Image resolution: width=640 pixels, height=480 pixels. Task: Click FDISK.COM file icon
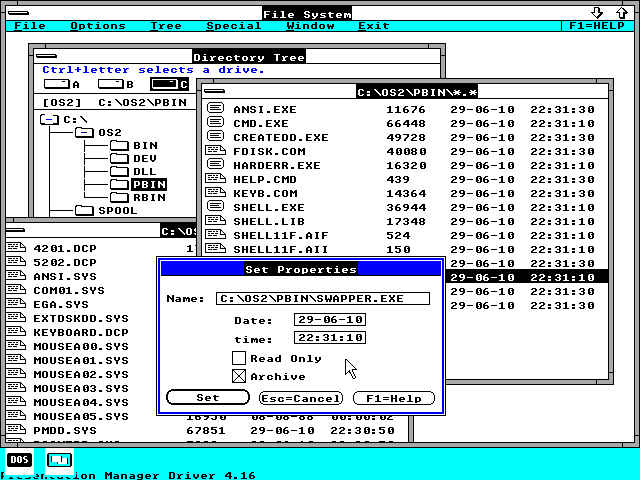pos(215,151)
